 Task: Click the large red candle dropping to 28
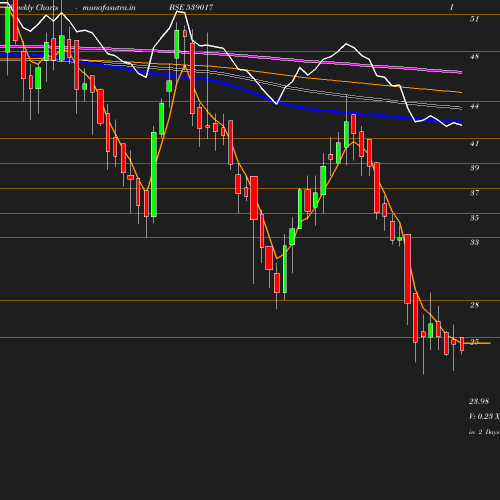407,269
